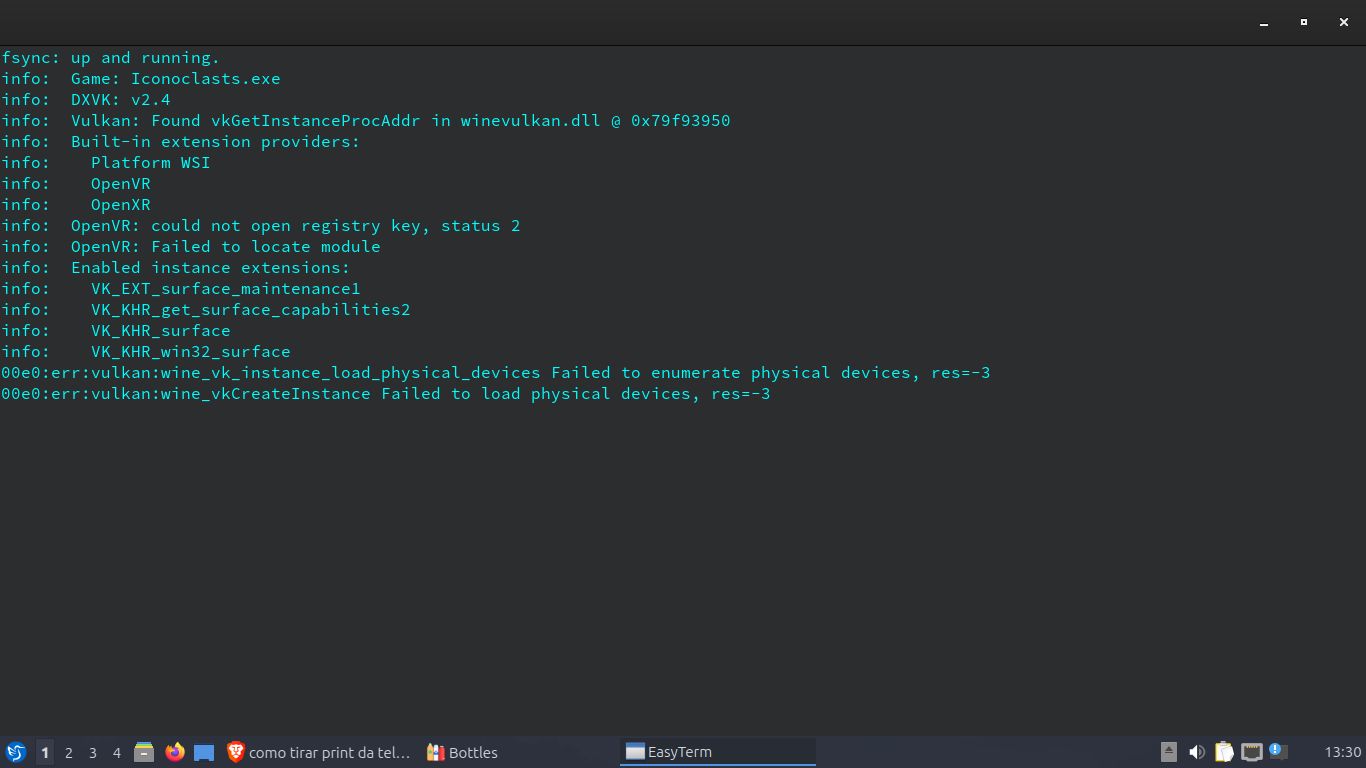Click the 'Enabled instance extensions:' line
The width and height of the screenshot is (1366, 768).
(176, 268)
